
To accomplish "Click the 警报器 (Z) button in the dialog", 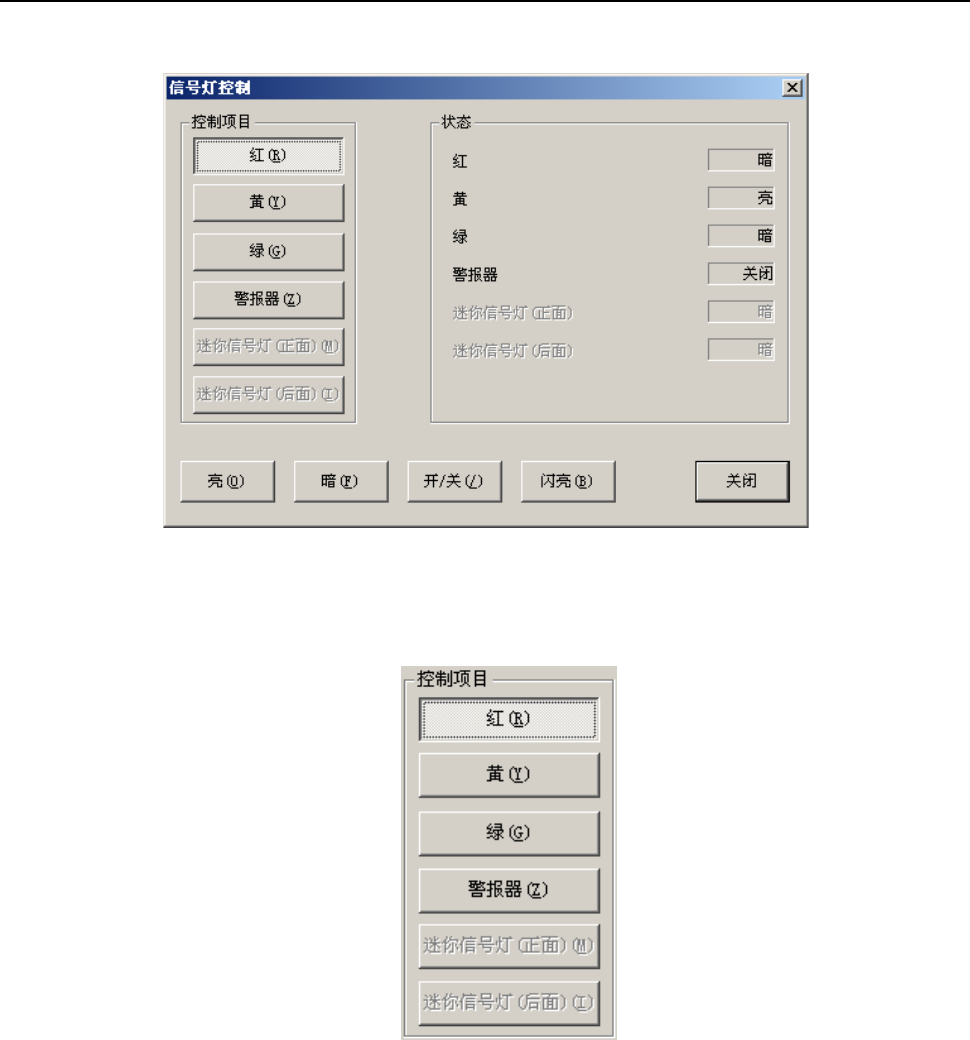I will click(268, 299).
